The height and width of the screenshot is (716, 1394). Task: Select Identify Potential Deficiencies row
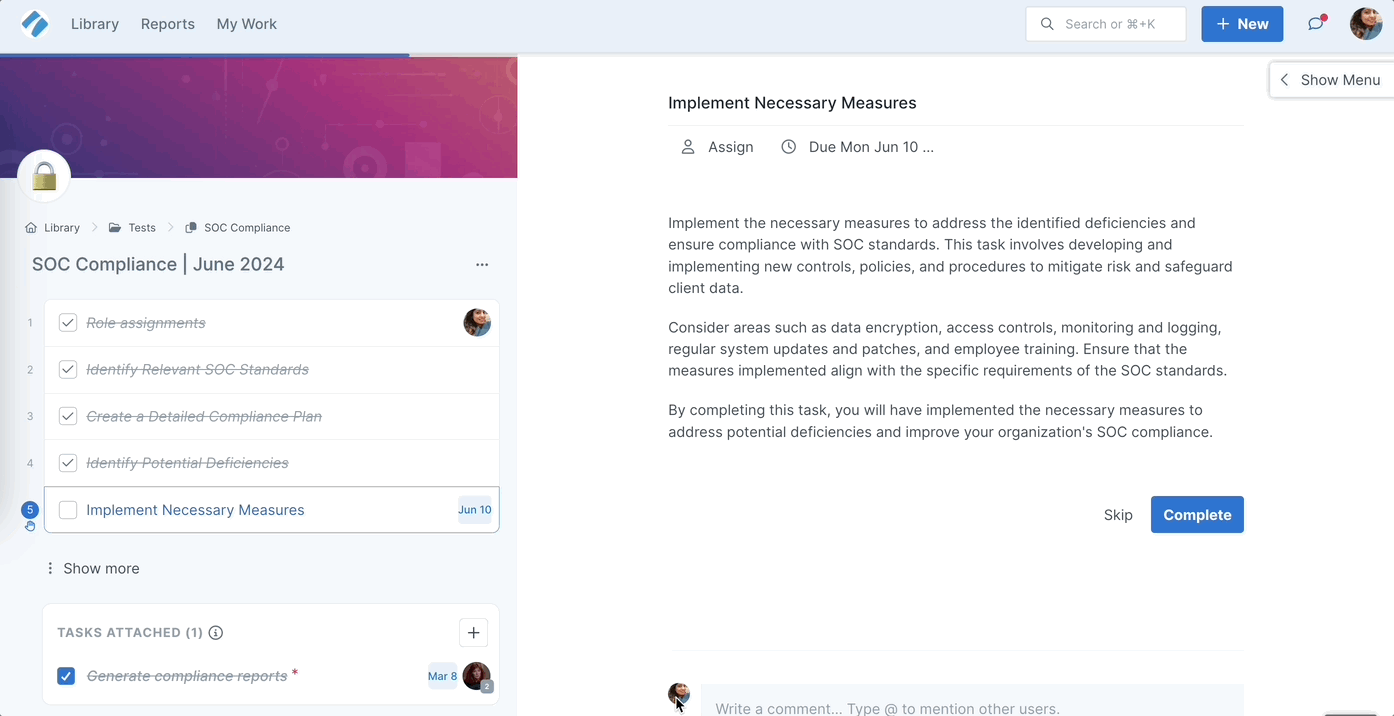tap(272, 463)
